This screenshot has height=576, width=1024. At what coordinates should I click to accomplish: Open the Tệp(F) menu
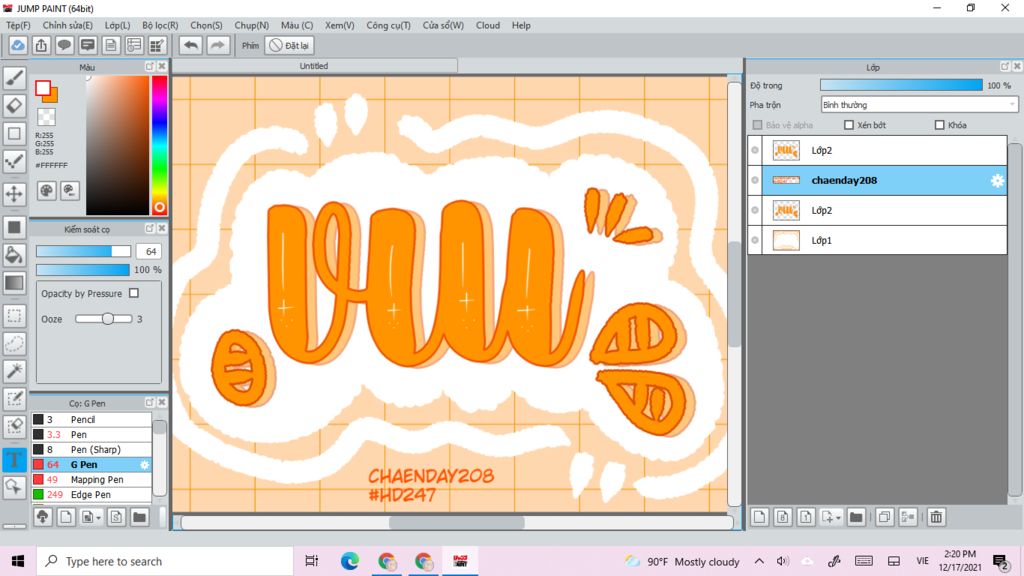tap(18, 25)
